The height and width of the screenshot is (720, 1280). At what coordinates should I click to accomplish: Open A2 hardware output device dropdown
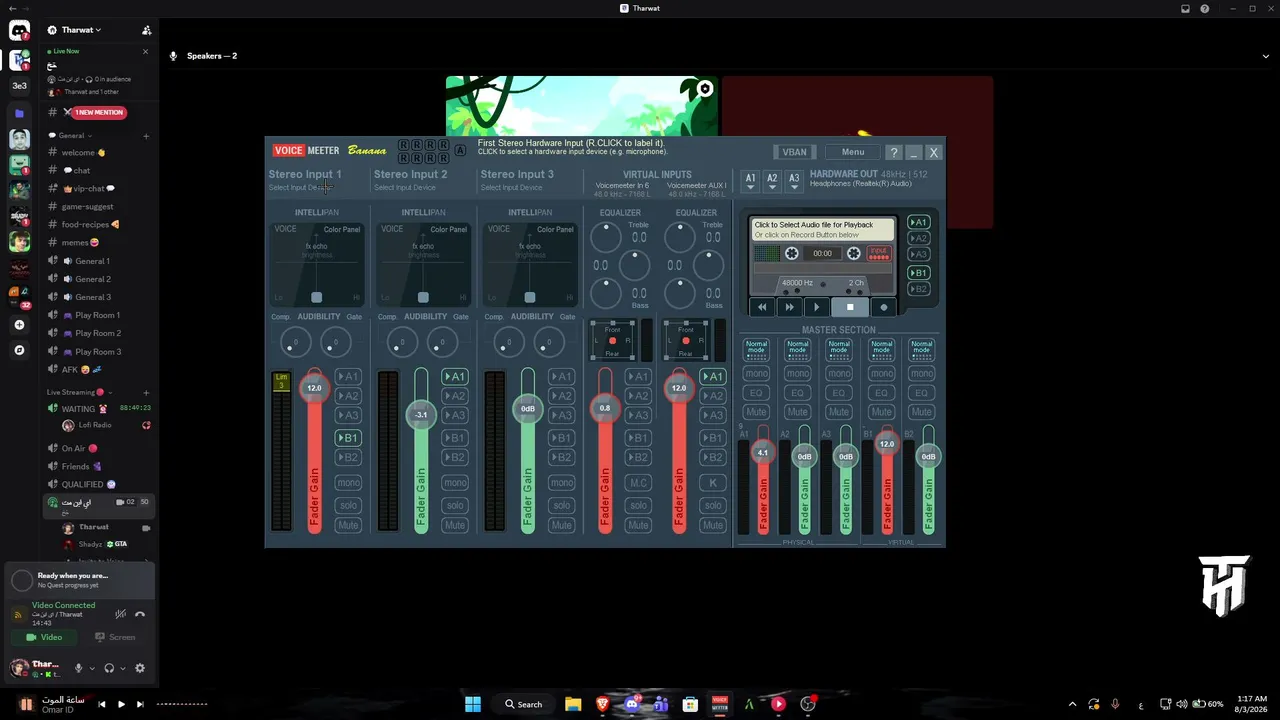[772, 181]
